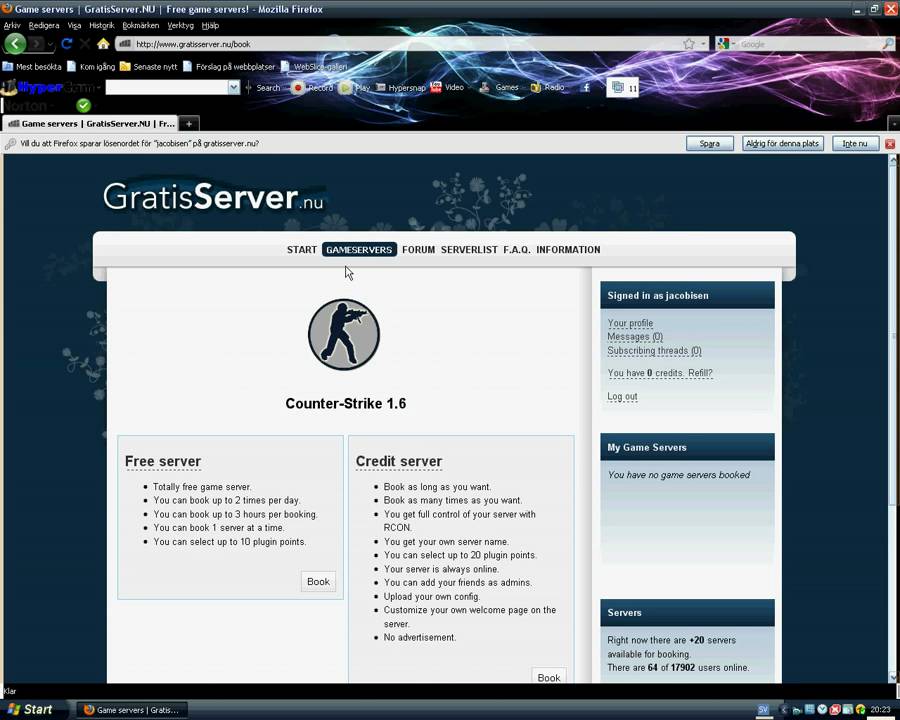Screen dimensions: 900x720
Task: Click the Record toolbar button
Action: tap(313, 87)
